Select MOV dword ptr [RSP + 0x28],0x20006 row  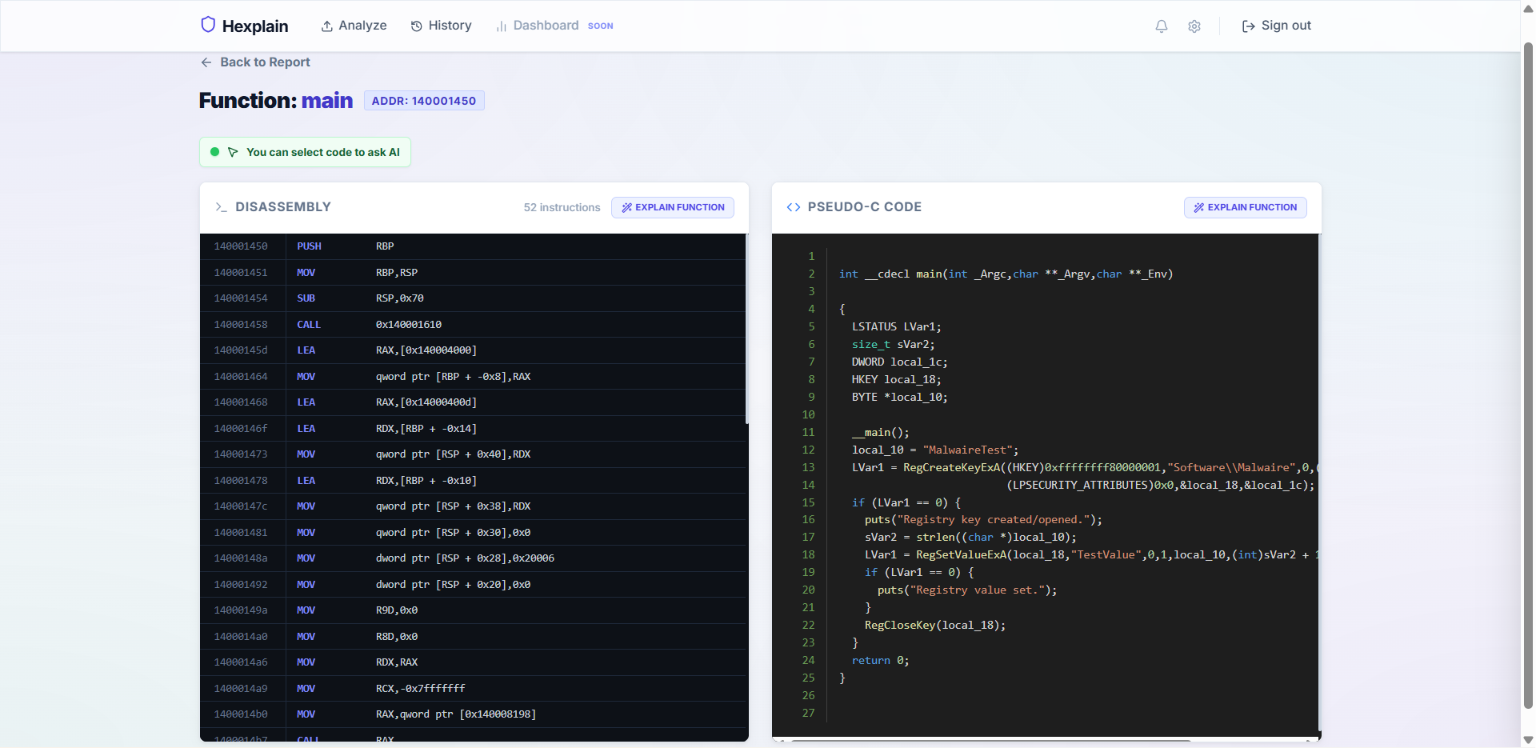tap(473, 558)
